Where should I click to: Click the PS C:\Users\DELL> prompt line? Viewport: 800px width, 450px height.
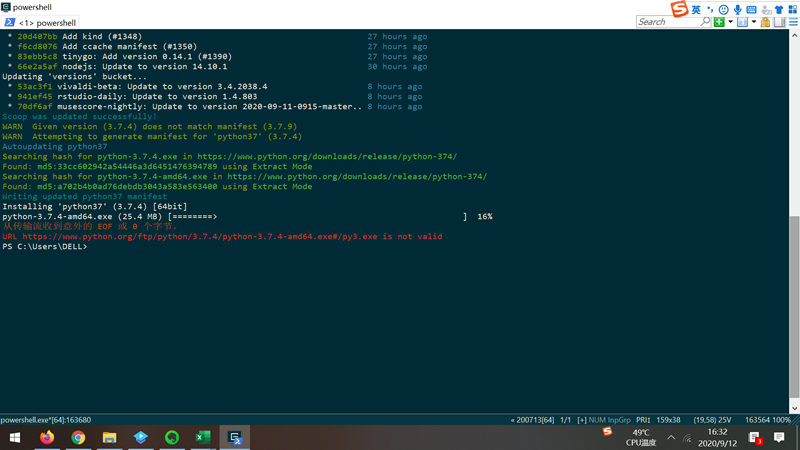(44, 246)
